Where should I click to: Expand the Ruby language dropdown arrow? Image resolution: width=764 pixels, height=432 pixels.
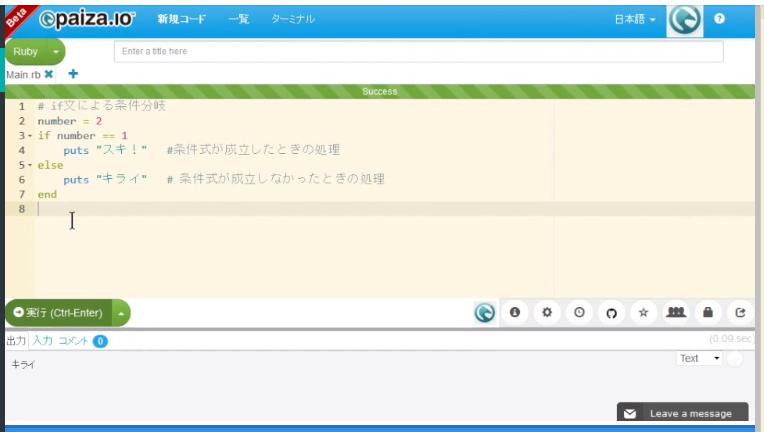(56, 51)
